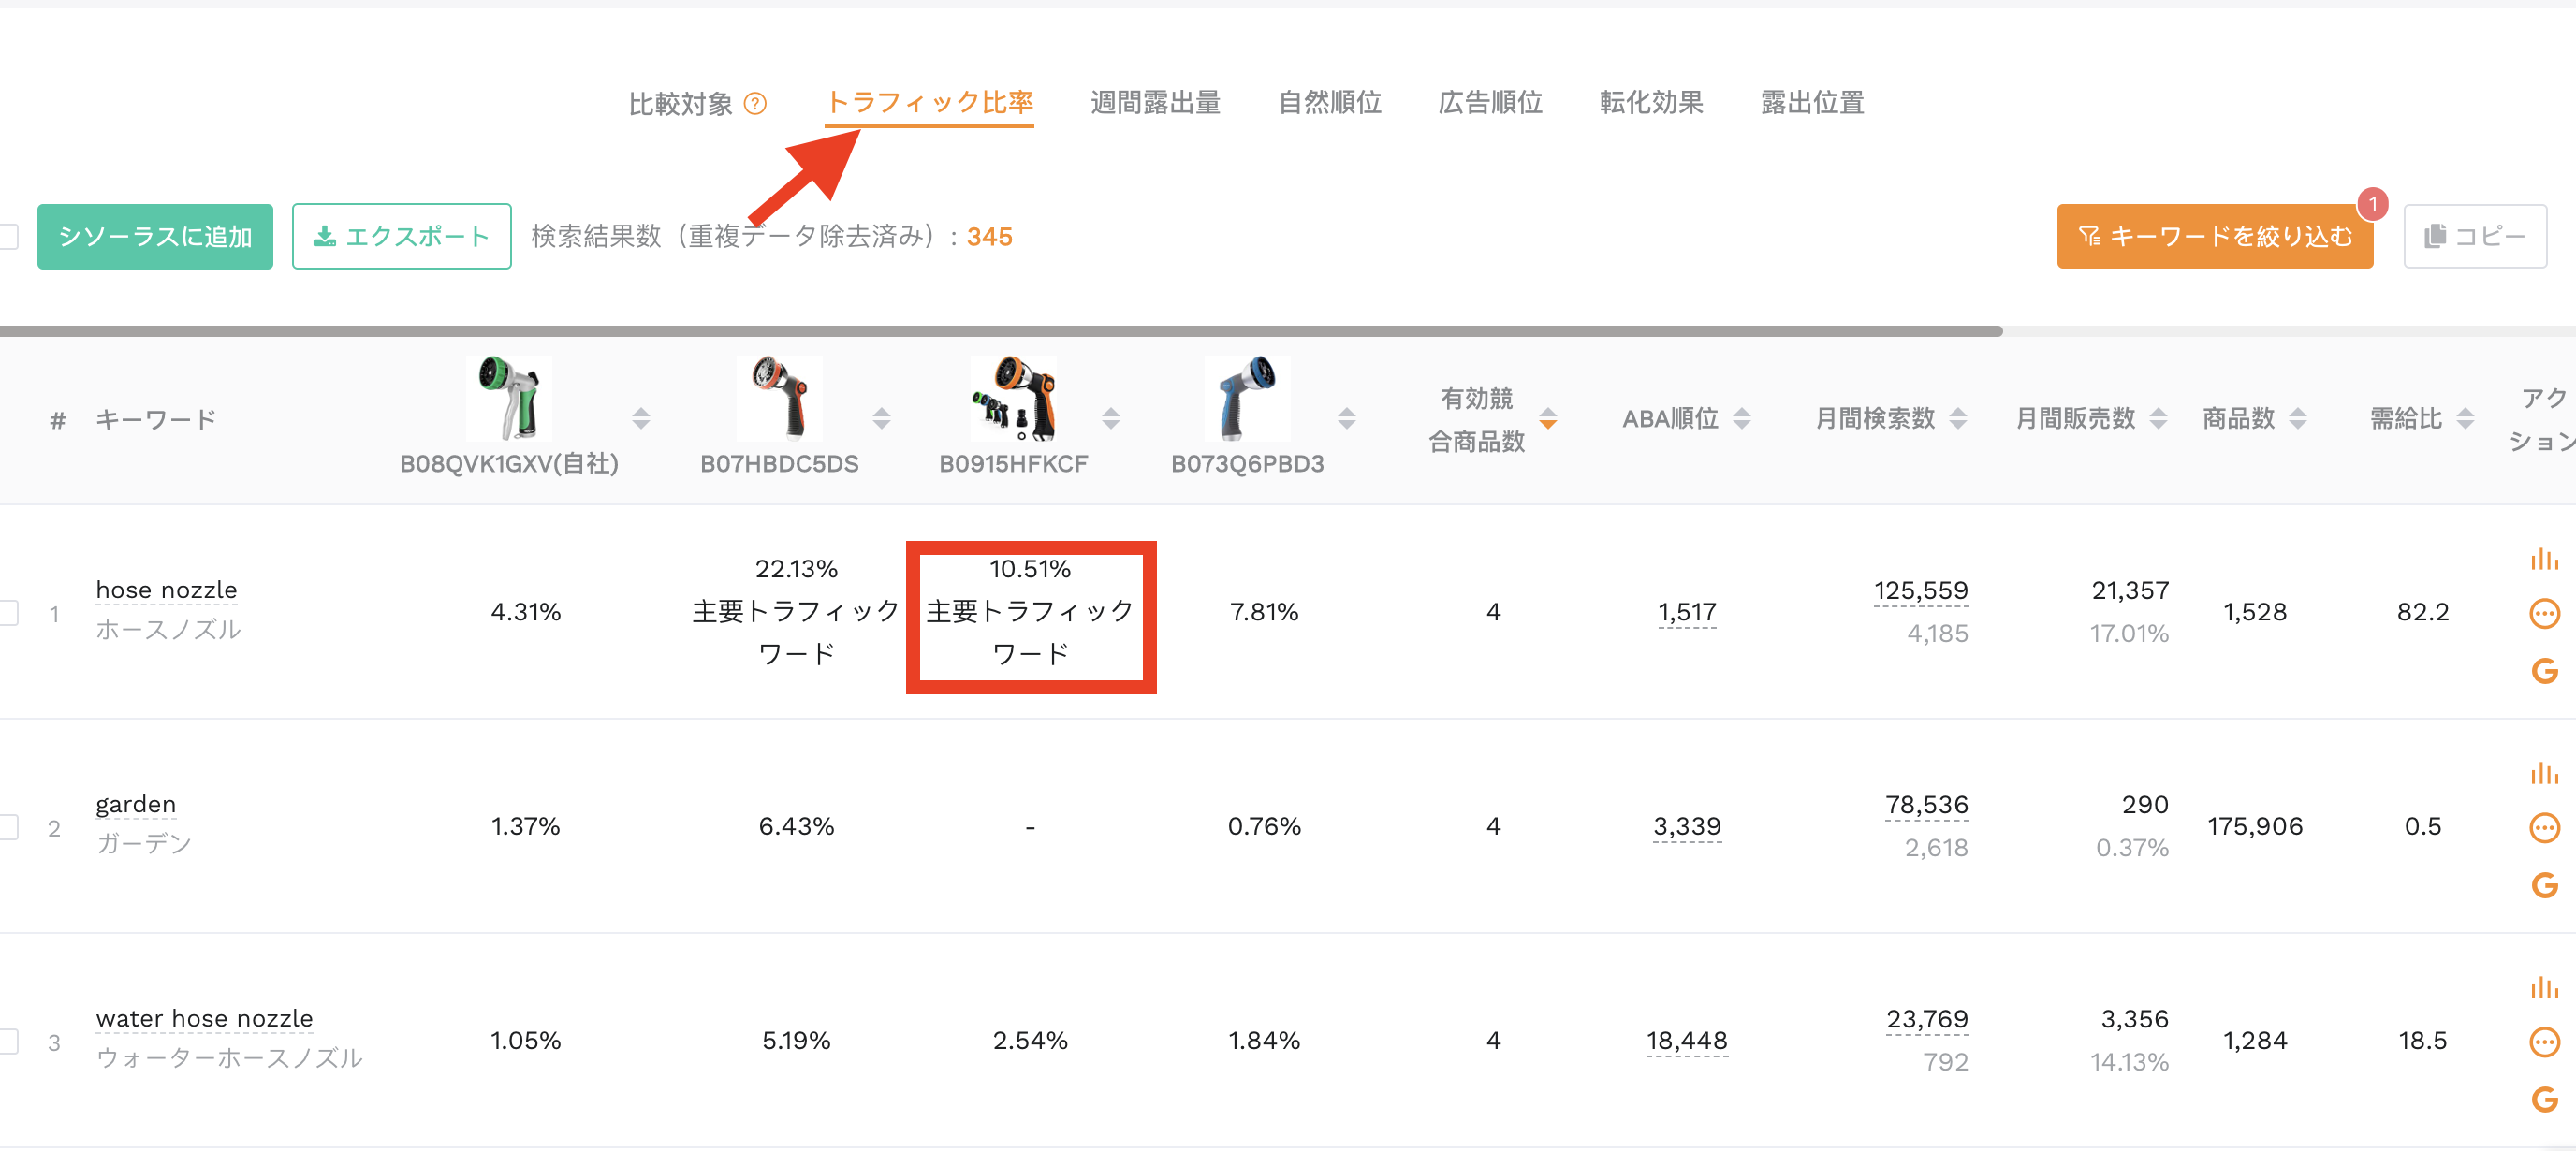The height and width of the screenshot is (1151, 2576).
Task: Switch to the 広告順位 tab
Action: click(x=1490, y=103)
